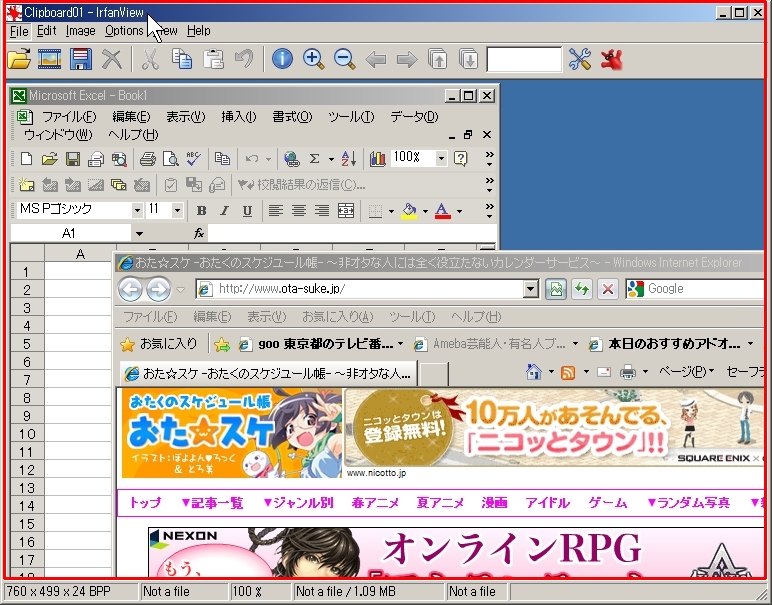Click the IrfanView Paste clipboard icon
This screenshot has height=605, width=772.
pos(213,59)
